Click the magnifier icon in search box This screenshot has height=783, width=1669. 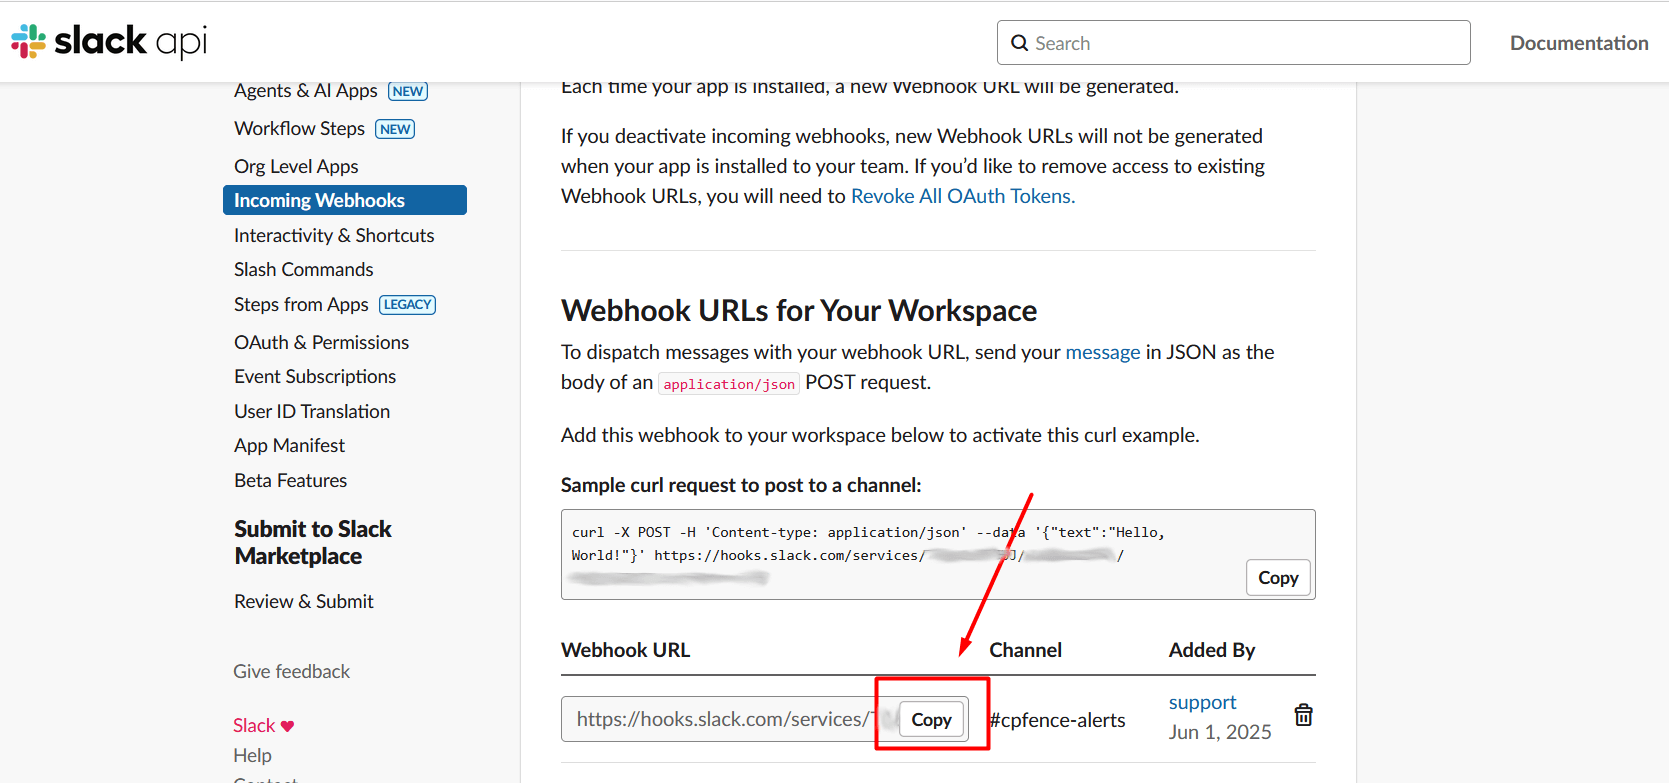coord(1019,43)
